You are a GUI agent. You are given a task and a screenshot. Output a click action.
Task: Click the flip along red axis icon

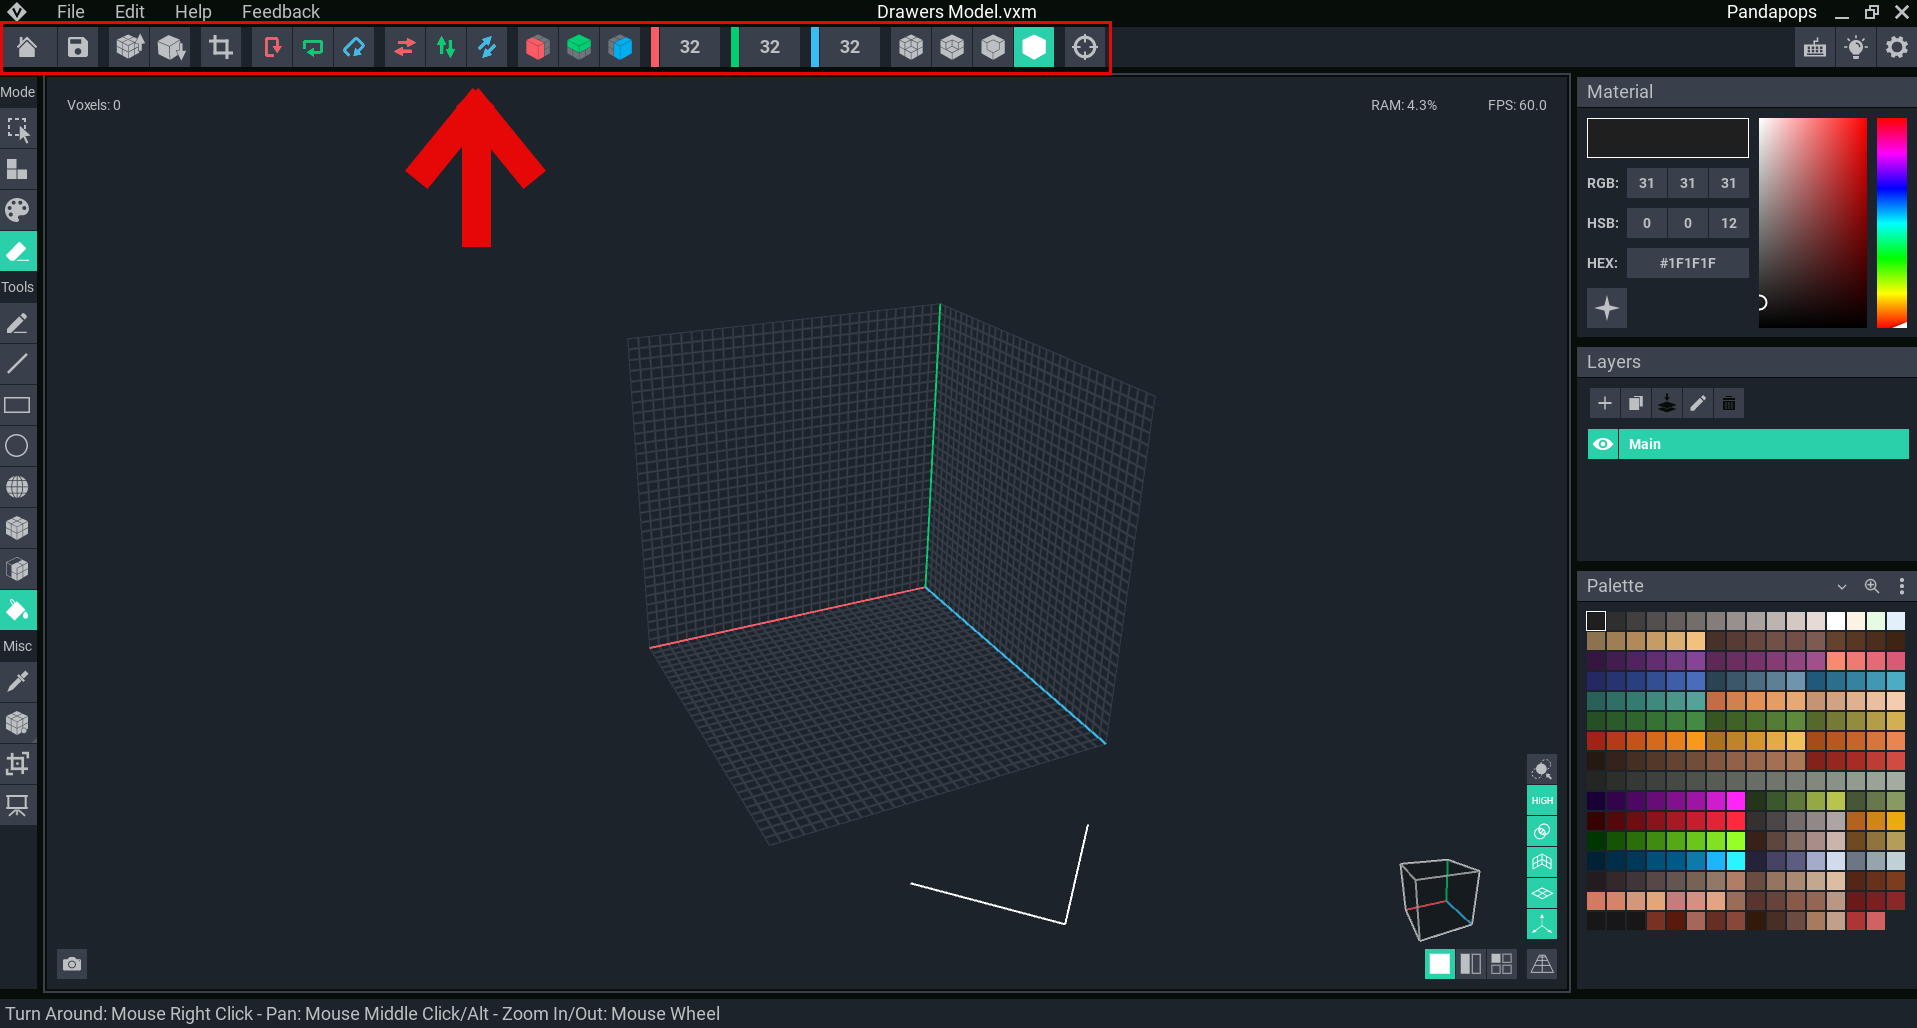(x=404, y=47)
